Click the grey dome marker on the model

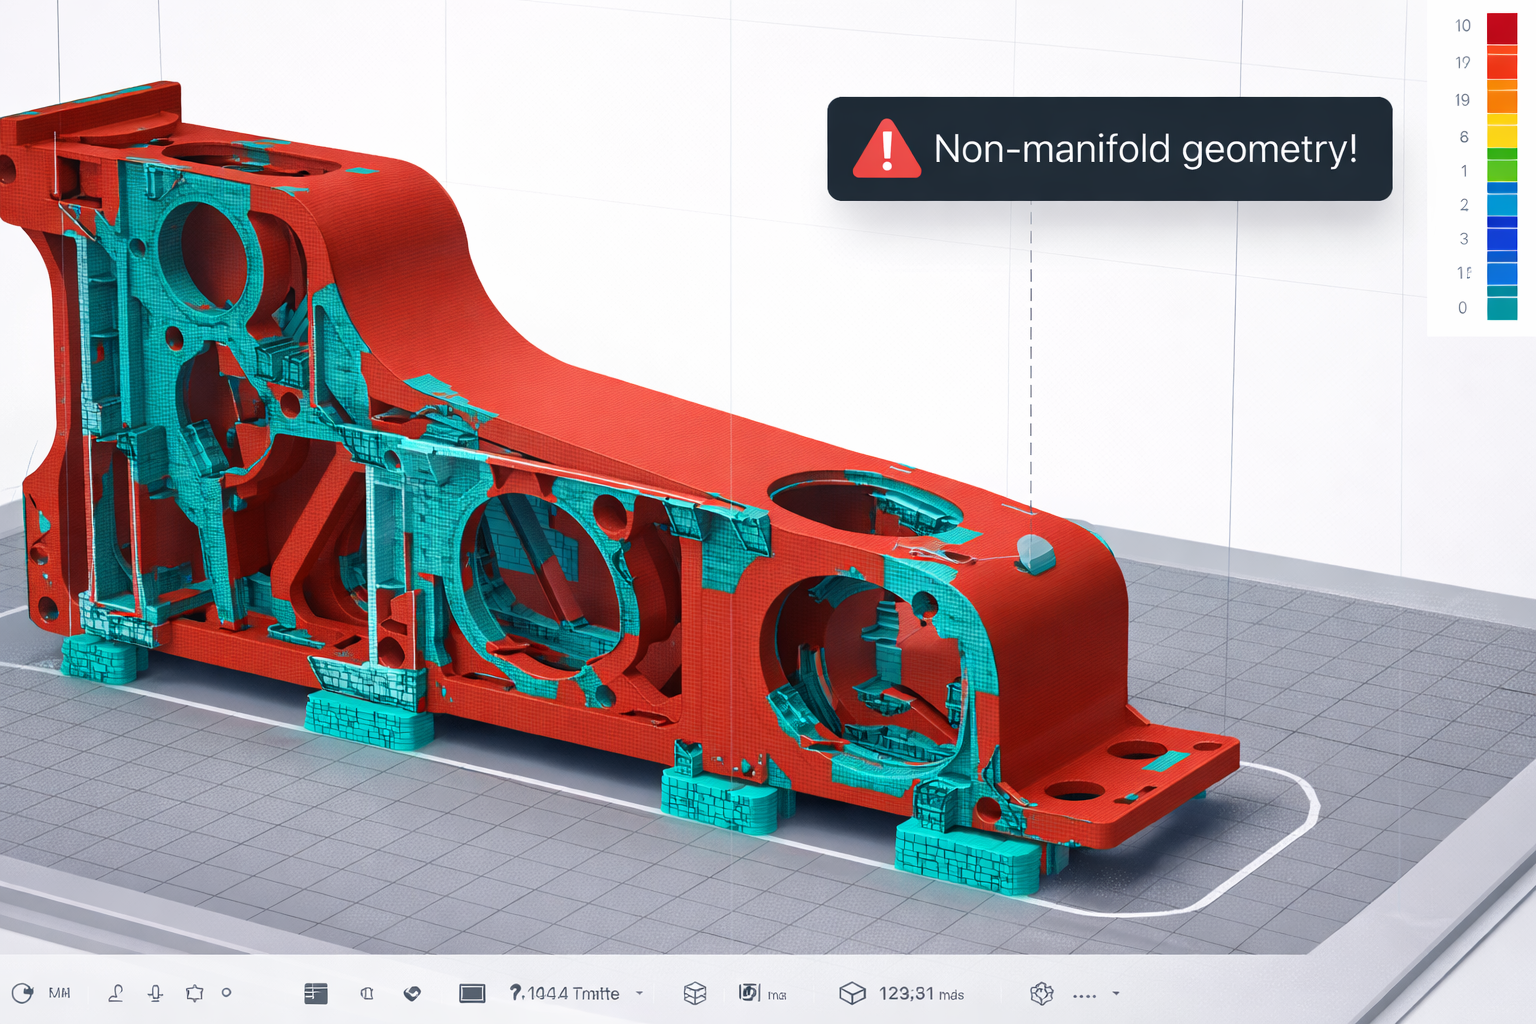pos(1035,553)
